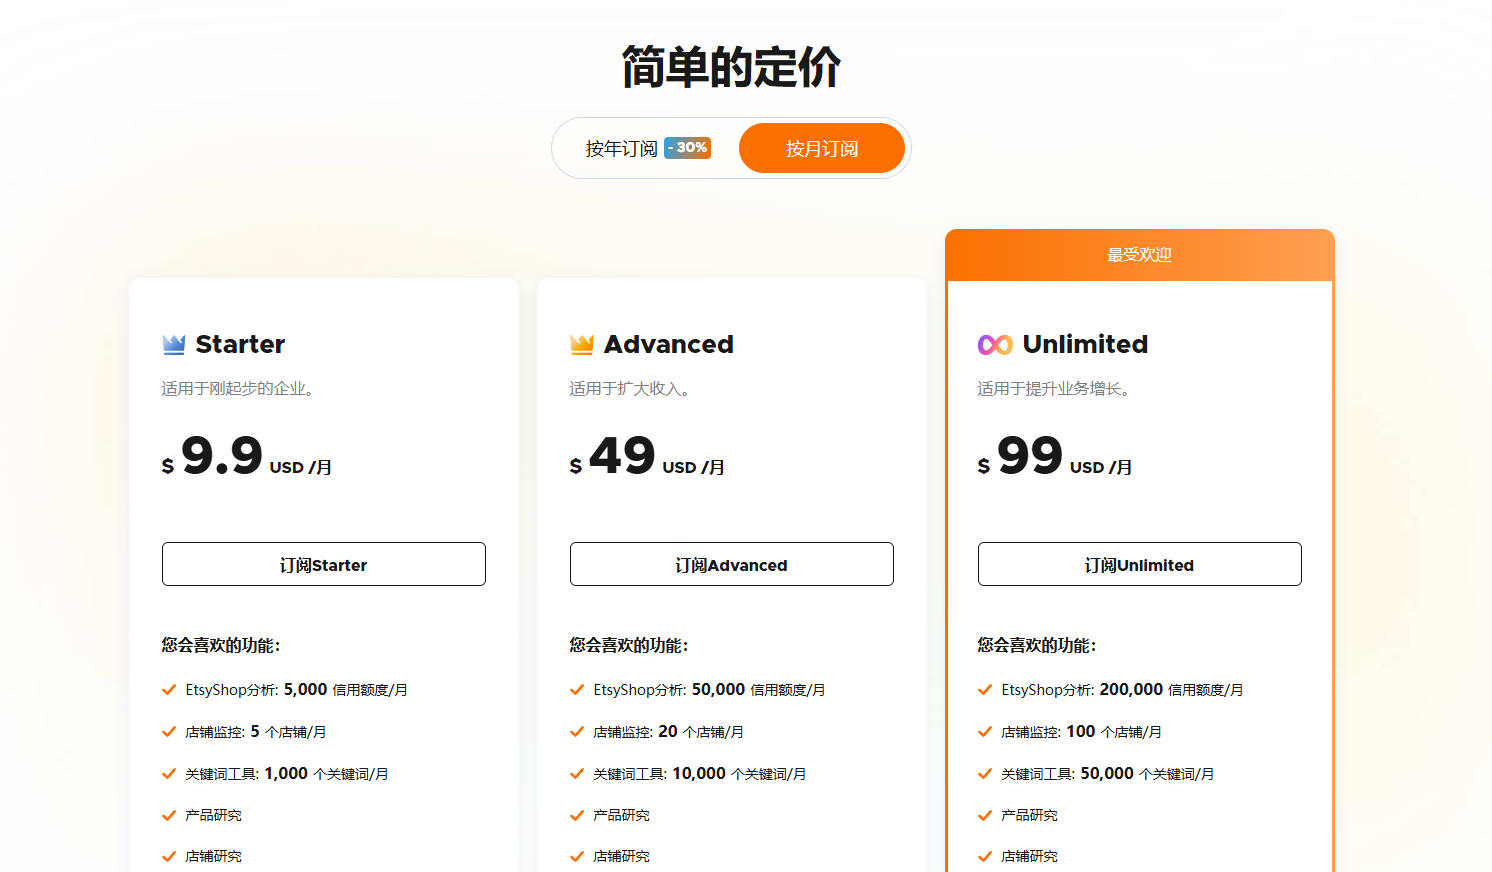1492x872 pixels.
Task: Click the 简单的定价 page heading
Action: (x=731, y=67)
